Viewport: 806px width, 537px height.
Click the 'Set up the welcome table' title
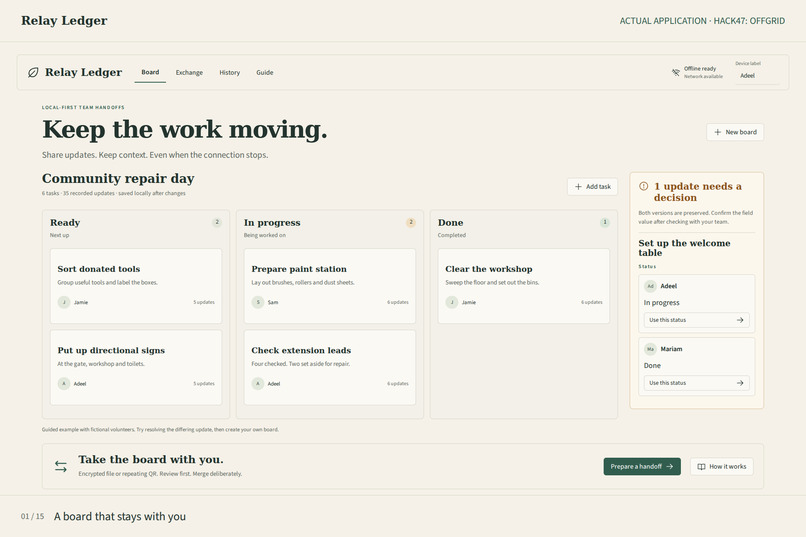(x=684, y=248)
